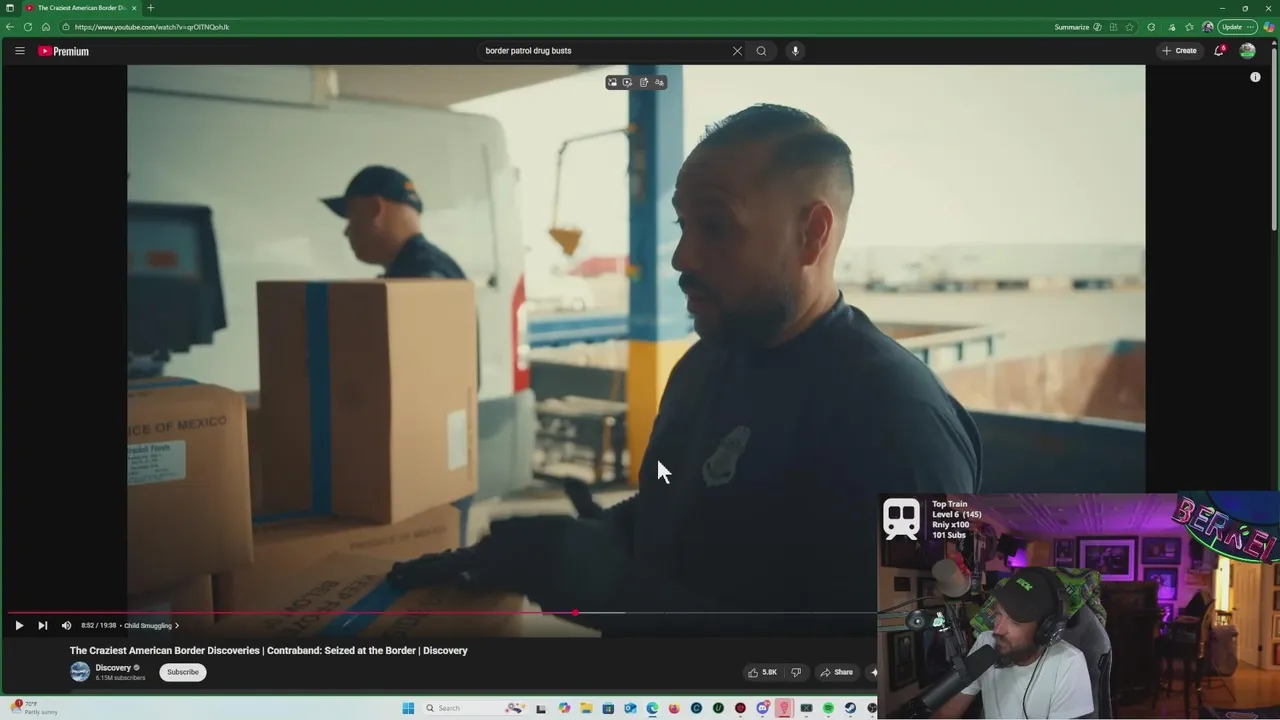Image resolution: width=1280 pixels, height=720 pixels.
Task: Open the Discovery channel avatar
Action: [x=80, y=672]
